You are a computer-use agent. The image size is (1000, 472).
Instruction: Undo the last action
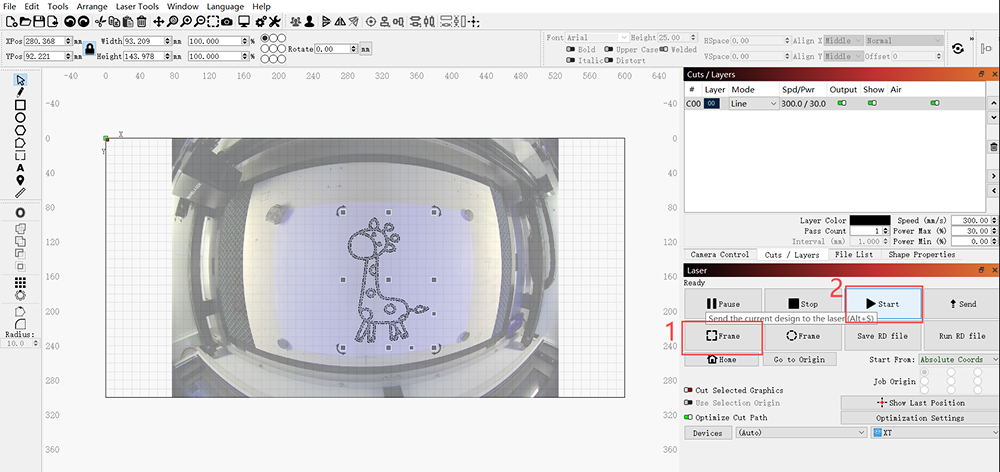pyautogui.click(x=70, y=21)
